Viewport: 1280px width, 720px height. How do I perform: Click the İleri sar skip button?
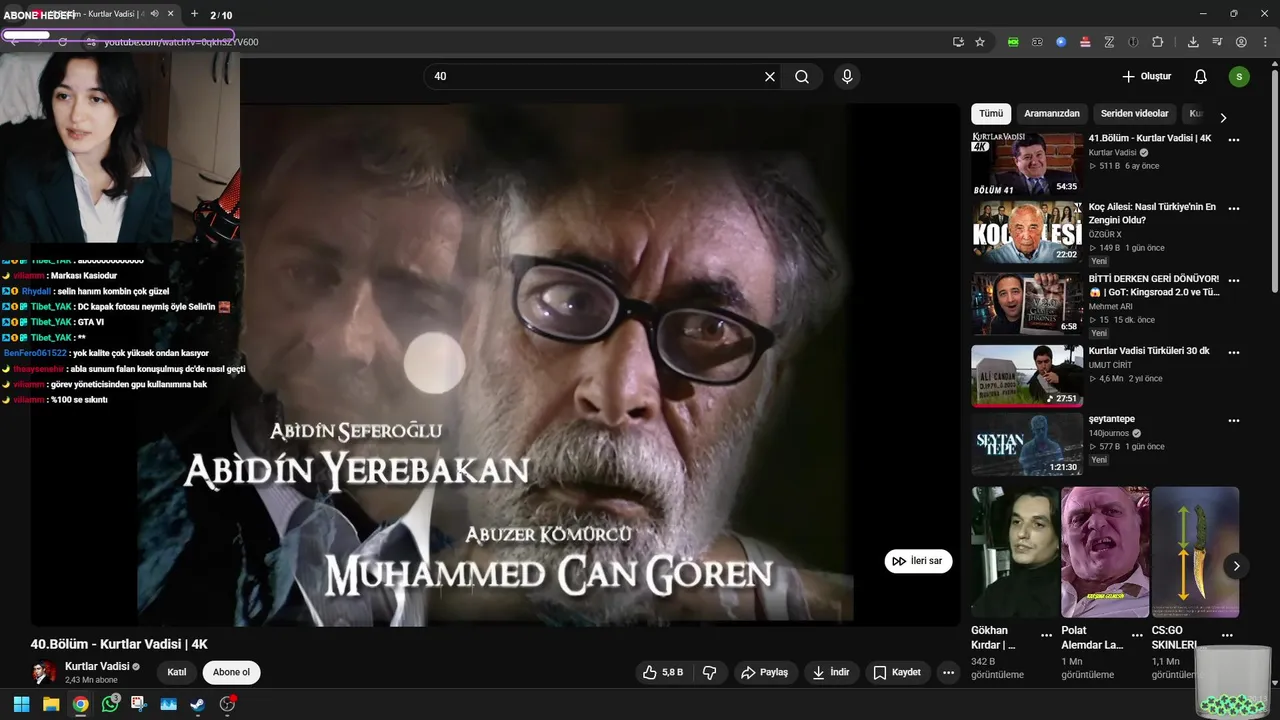point(918,561)
